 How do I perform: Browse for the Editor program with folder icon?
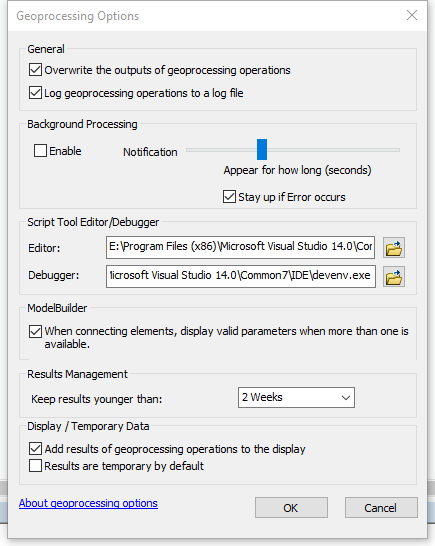click(x=394, y=248)
